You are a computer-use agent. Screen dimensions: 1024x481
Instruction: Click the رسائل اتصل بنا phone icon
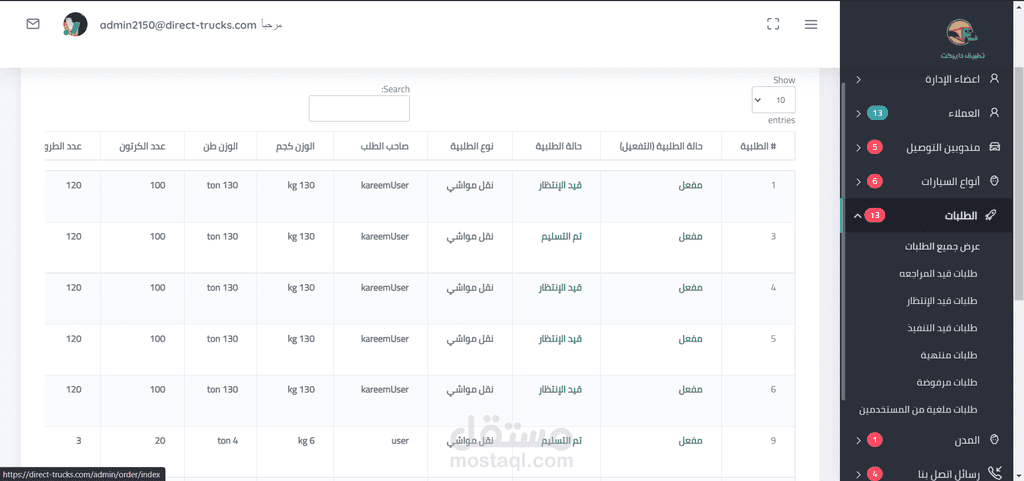pyautogui.click(x=995, y=474)
